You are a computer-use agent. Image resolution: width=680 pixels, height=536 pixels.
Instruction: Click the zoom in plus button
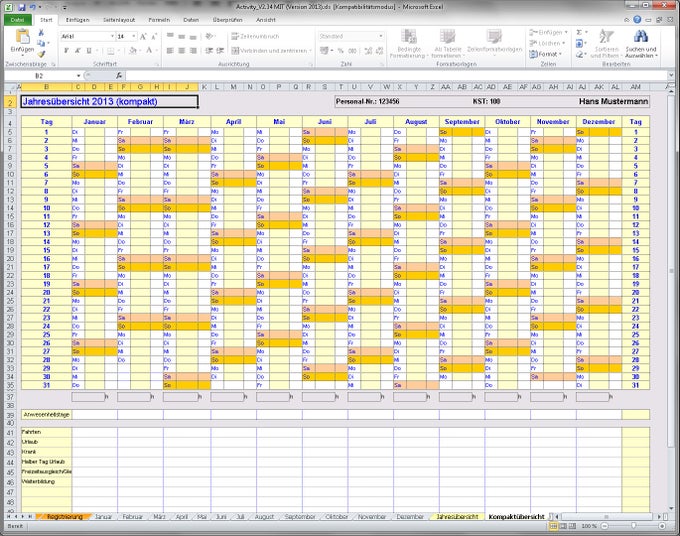(662, 526)
